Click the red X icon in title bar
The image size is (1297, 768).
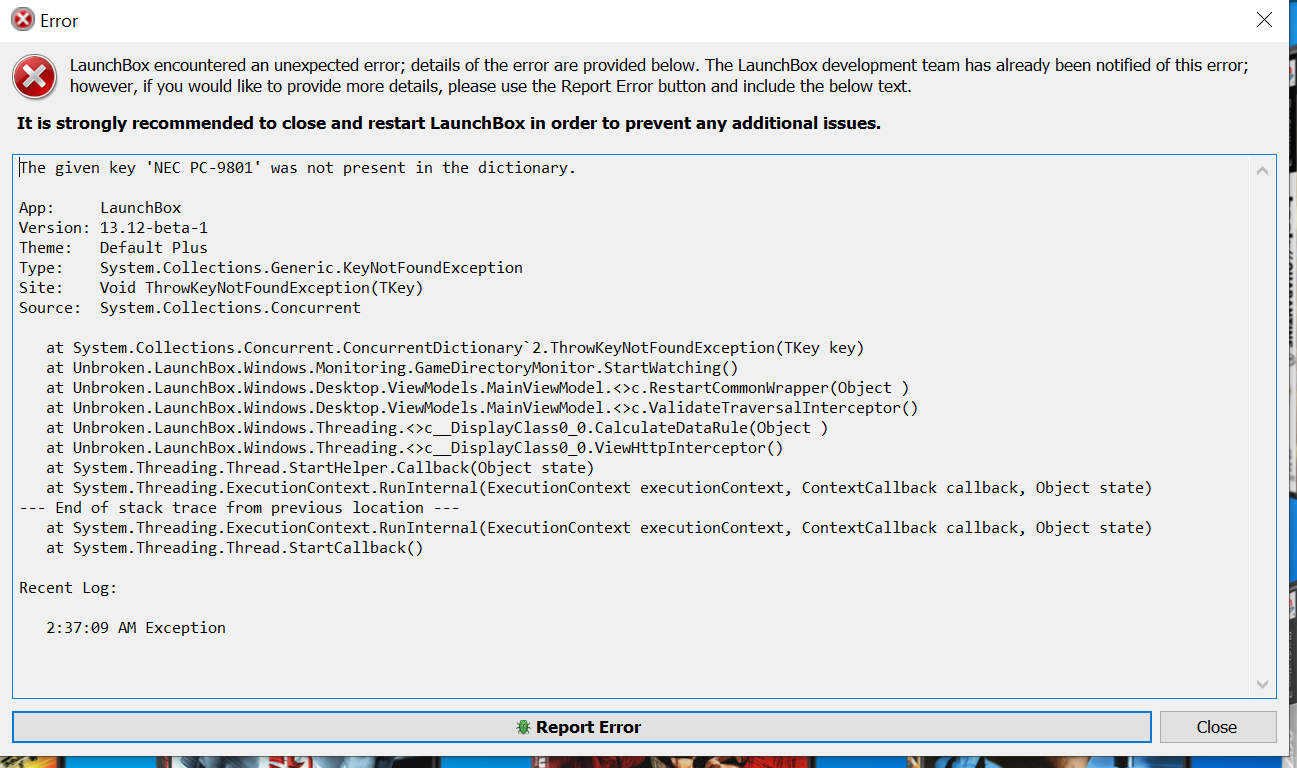click(x=22, y=20)
